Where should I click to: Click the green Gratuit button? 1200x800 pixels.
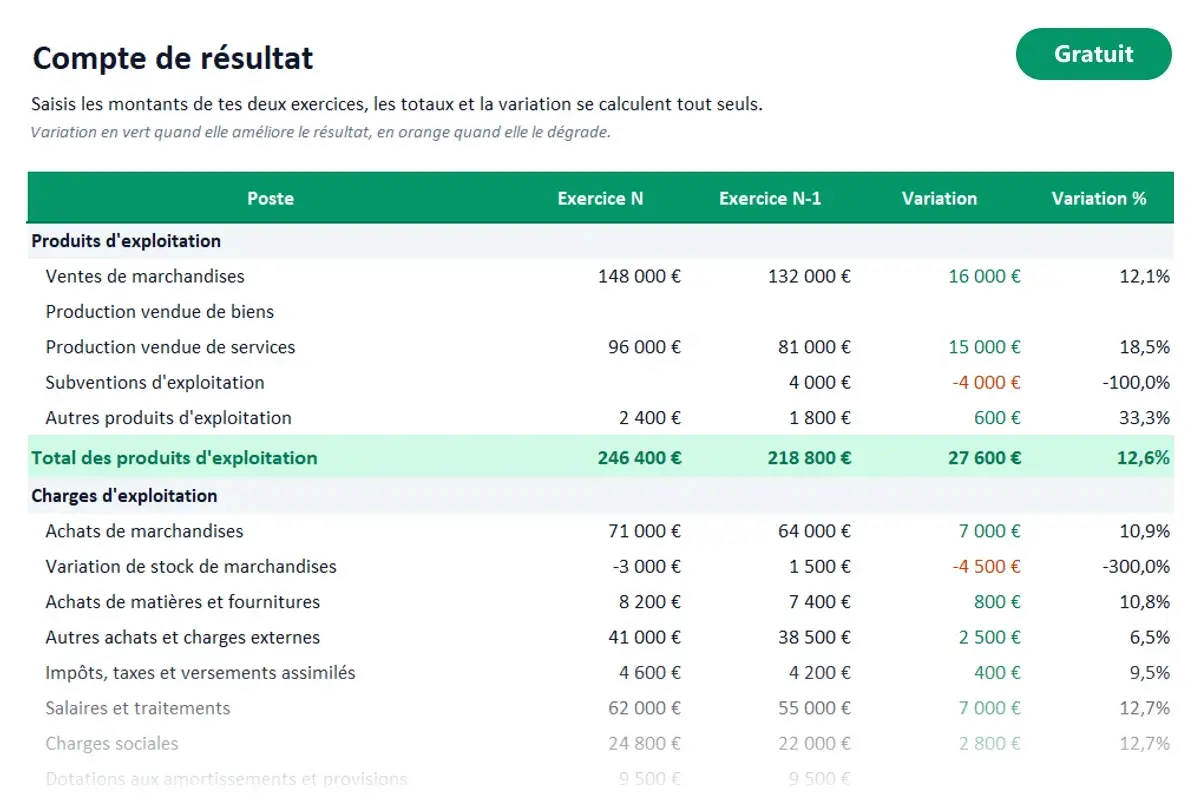[1093, 54]
